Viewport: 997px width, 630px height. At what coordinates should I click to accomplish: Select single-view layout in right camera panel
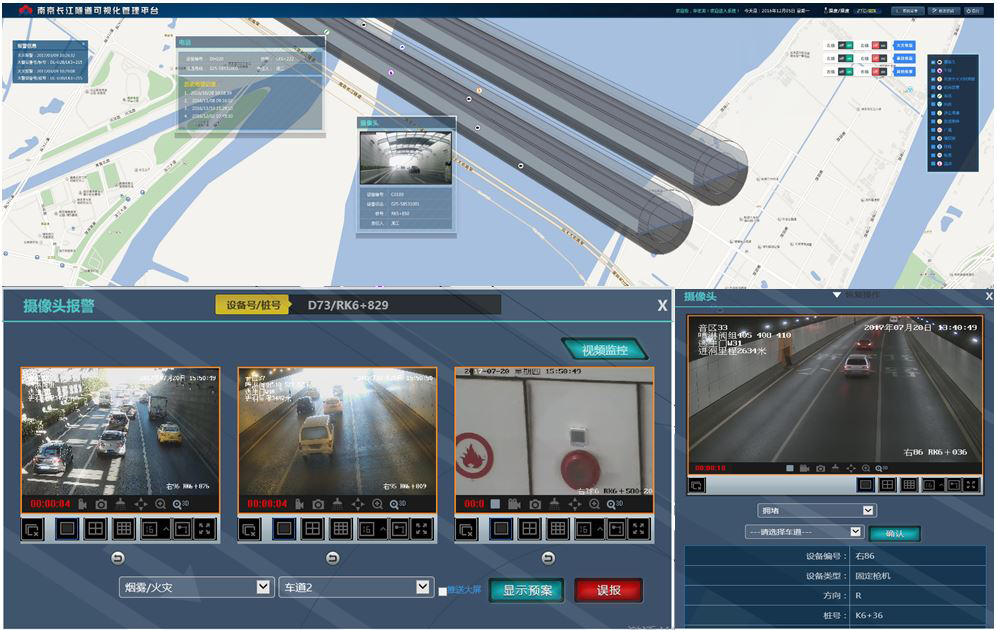pyautogui.click(x=864, y=485)
